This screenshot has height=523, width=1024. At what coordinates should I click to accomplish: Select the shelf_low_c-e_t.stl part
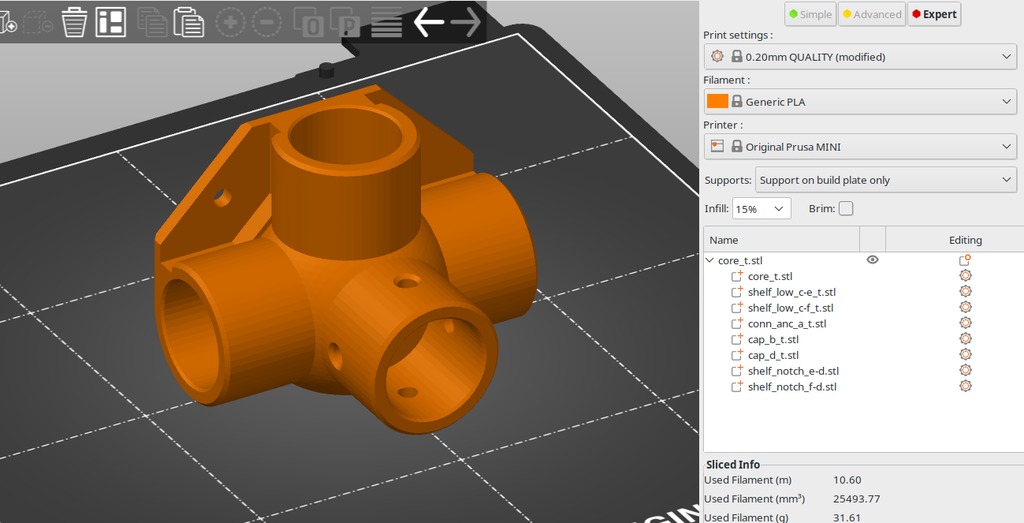point(792,292)
